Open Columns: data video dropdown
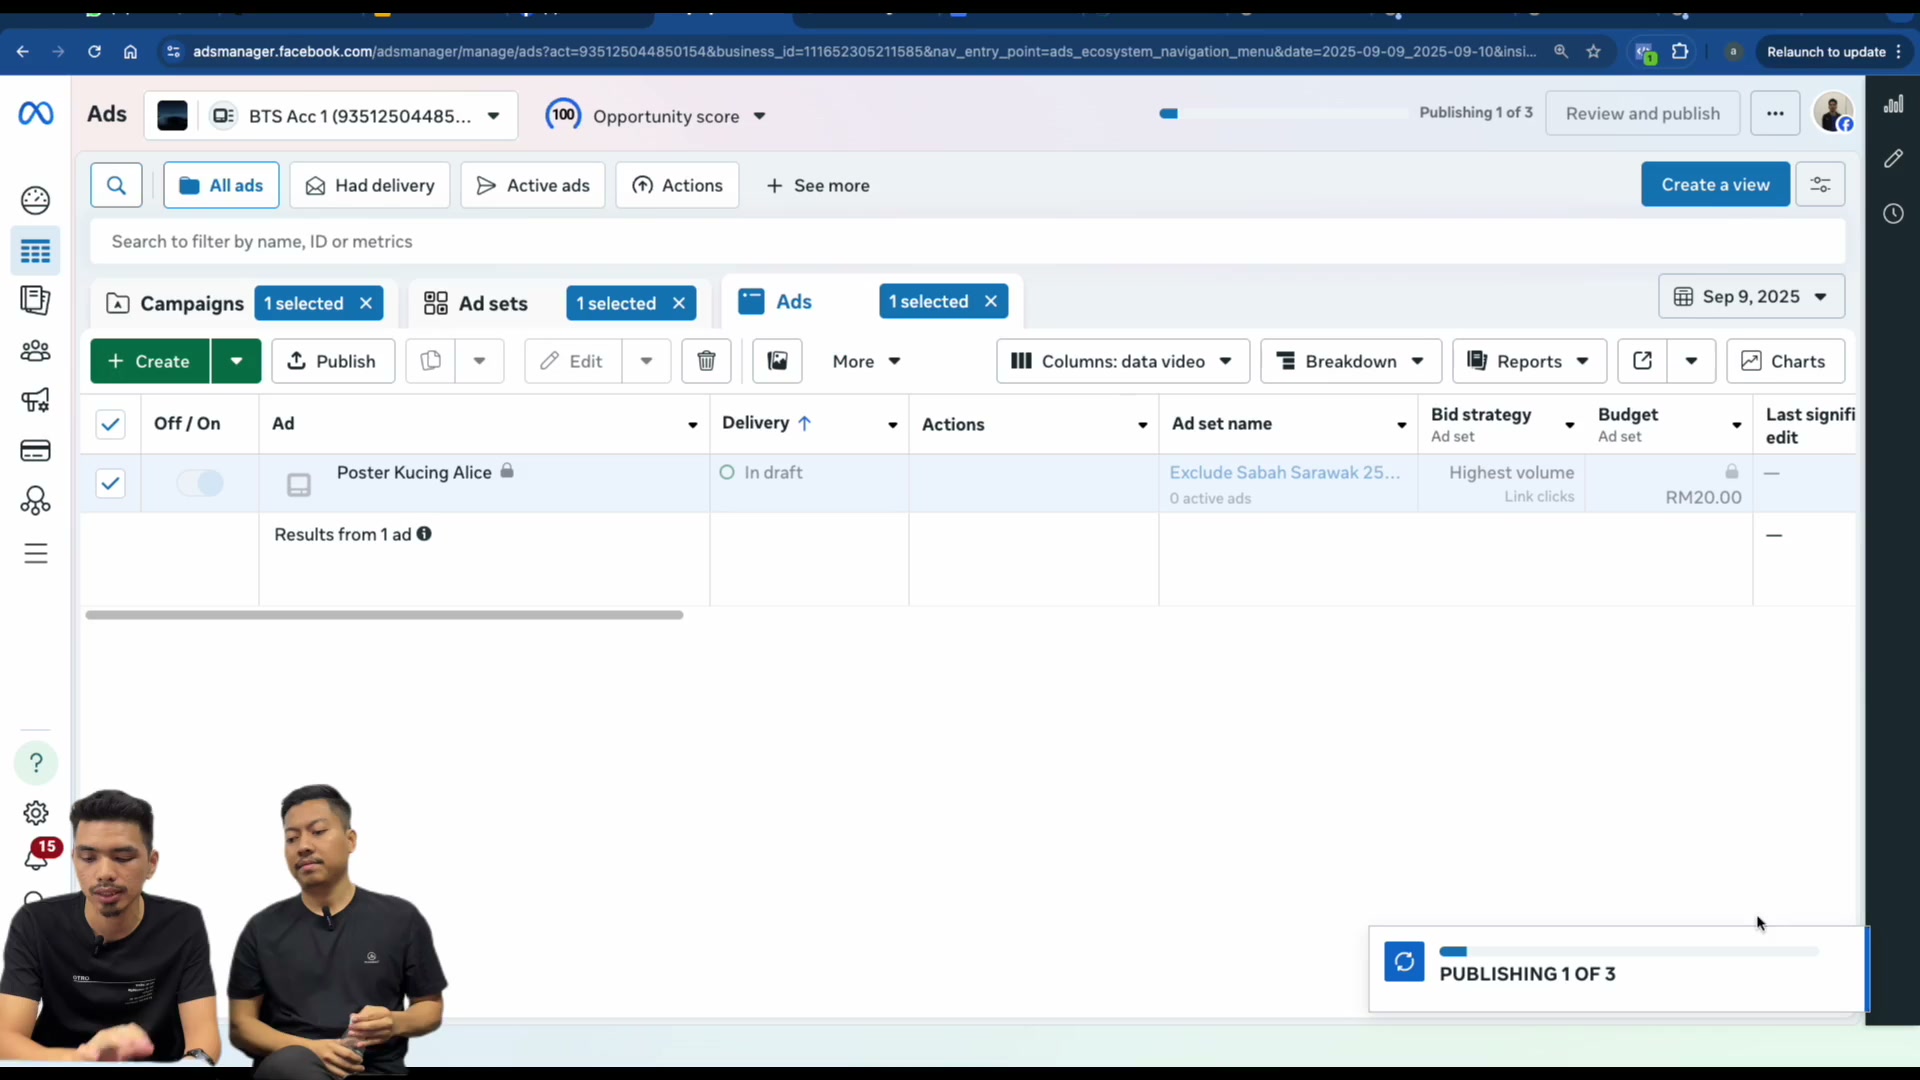Viewport: 1920px width, 1080px height. (x=1123, y=361)
